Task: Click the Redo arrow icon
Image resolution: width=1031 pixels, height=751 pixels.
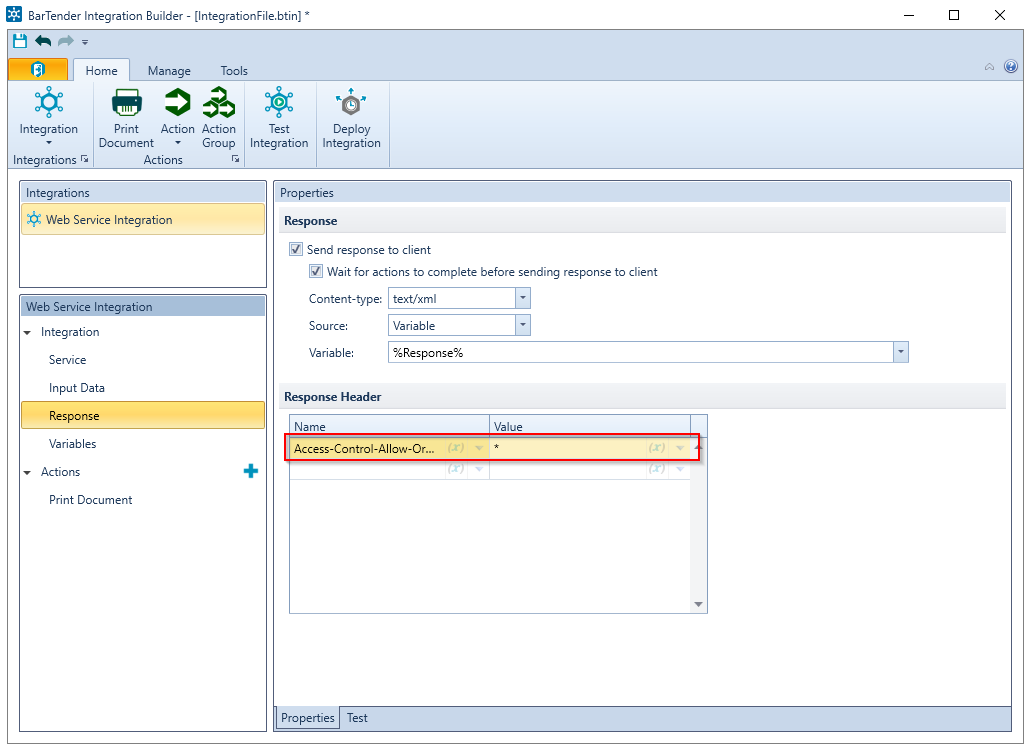Action: click(x=66, y=41)
